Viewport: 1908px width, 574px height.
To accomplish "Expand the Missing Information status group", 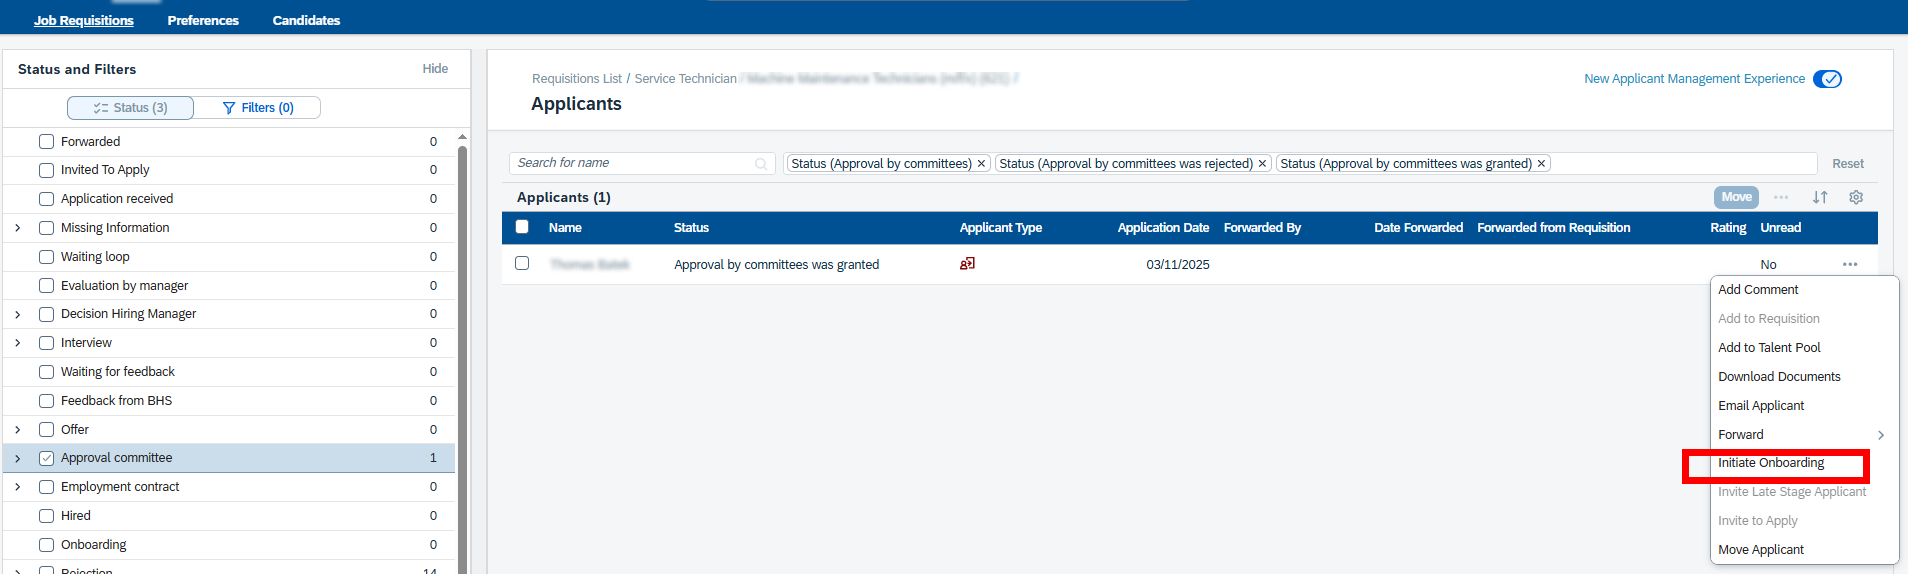I will (x=18, y=228).
